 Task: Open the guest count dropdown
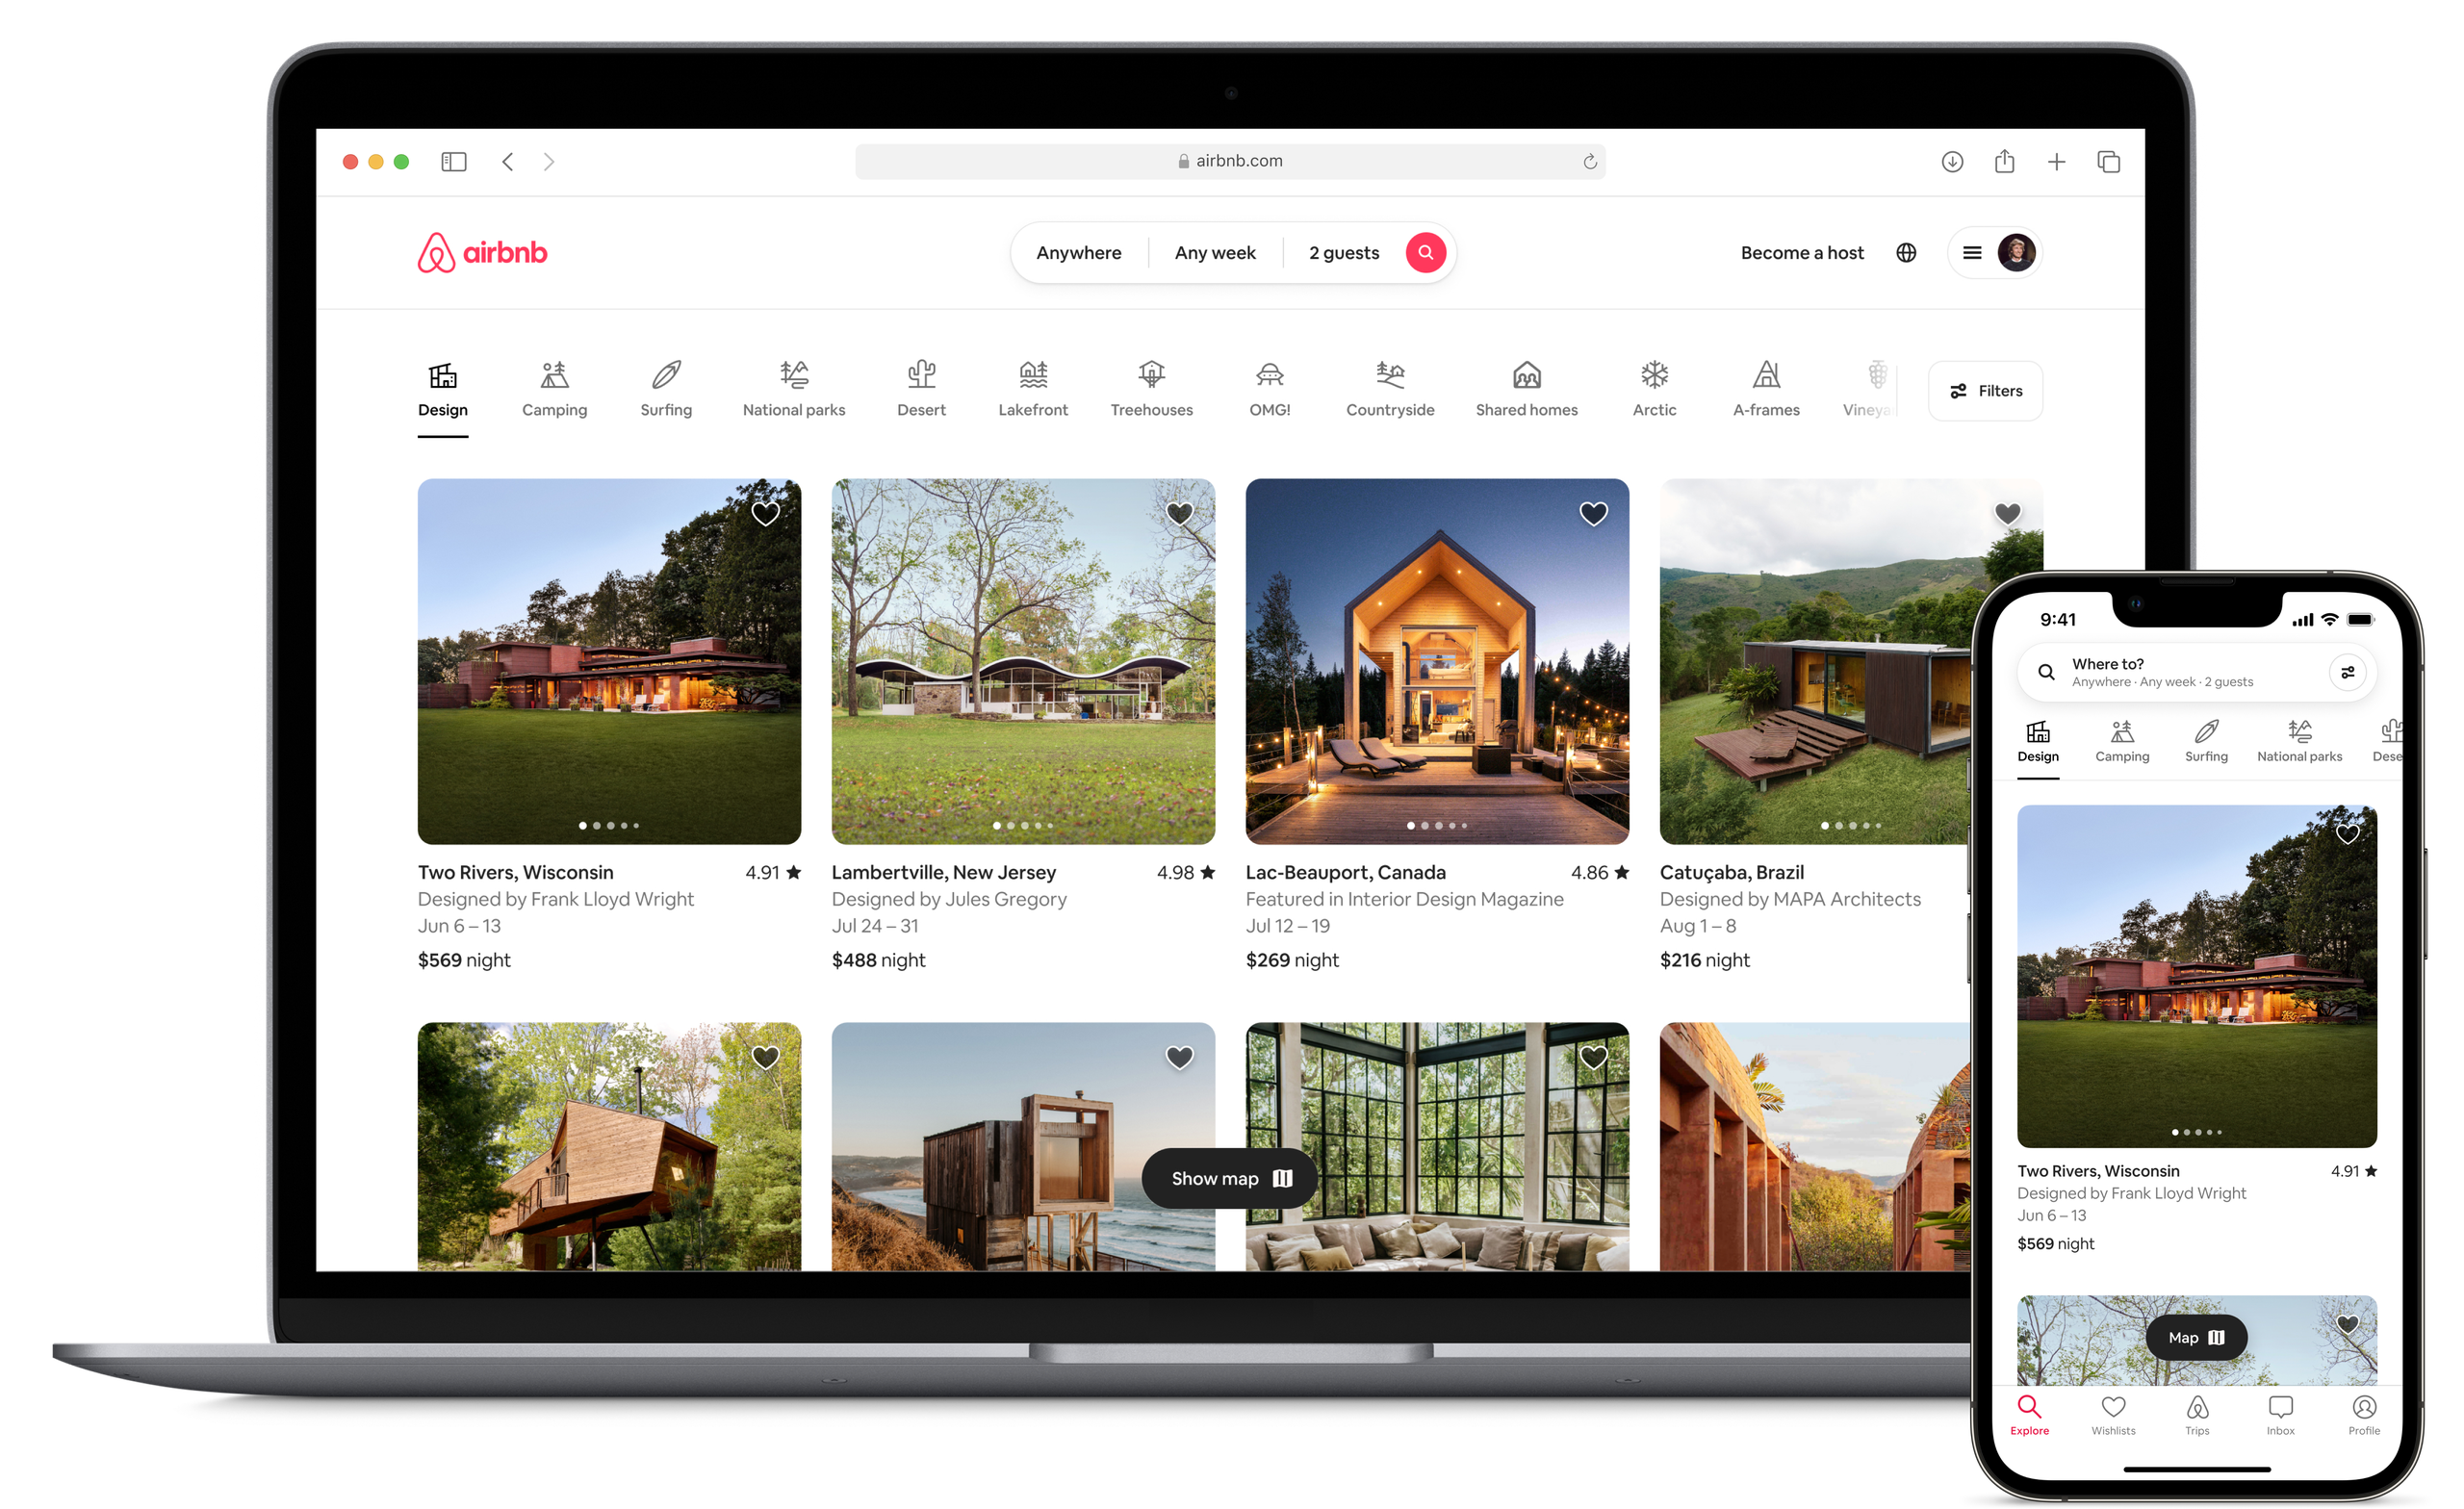pos(1341,251)
